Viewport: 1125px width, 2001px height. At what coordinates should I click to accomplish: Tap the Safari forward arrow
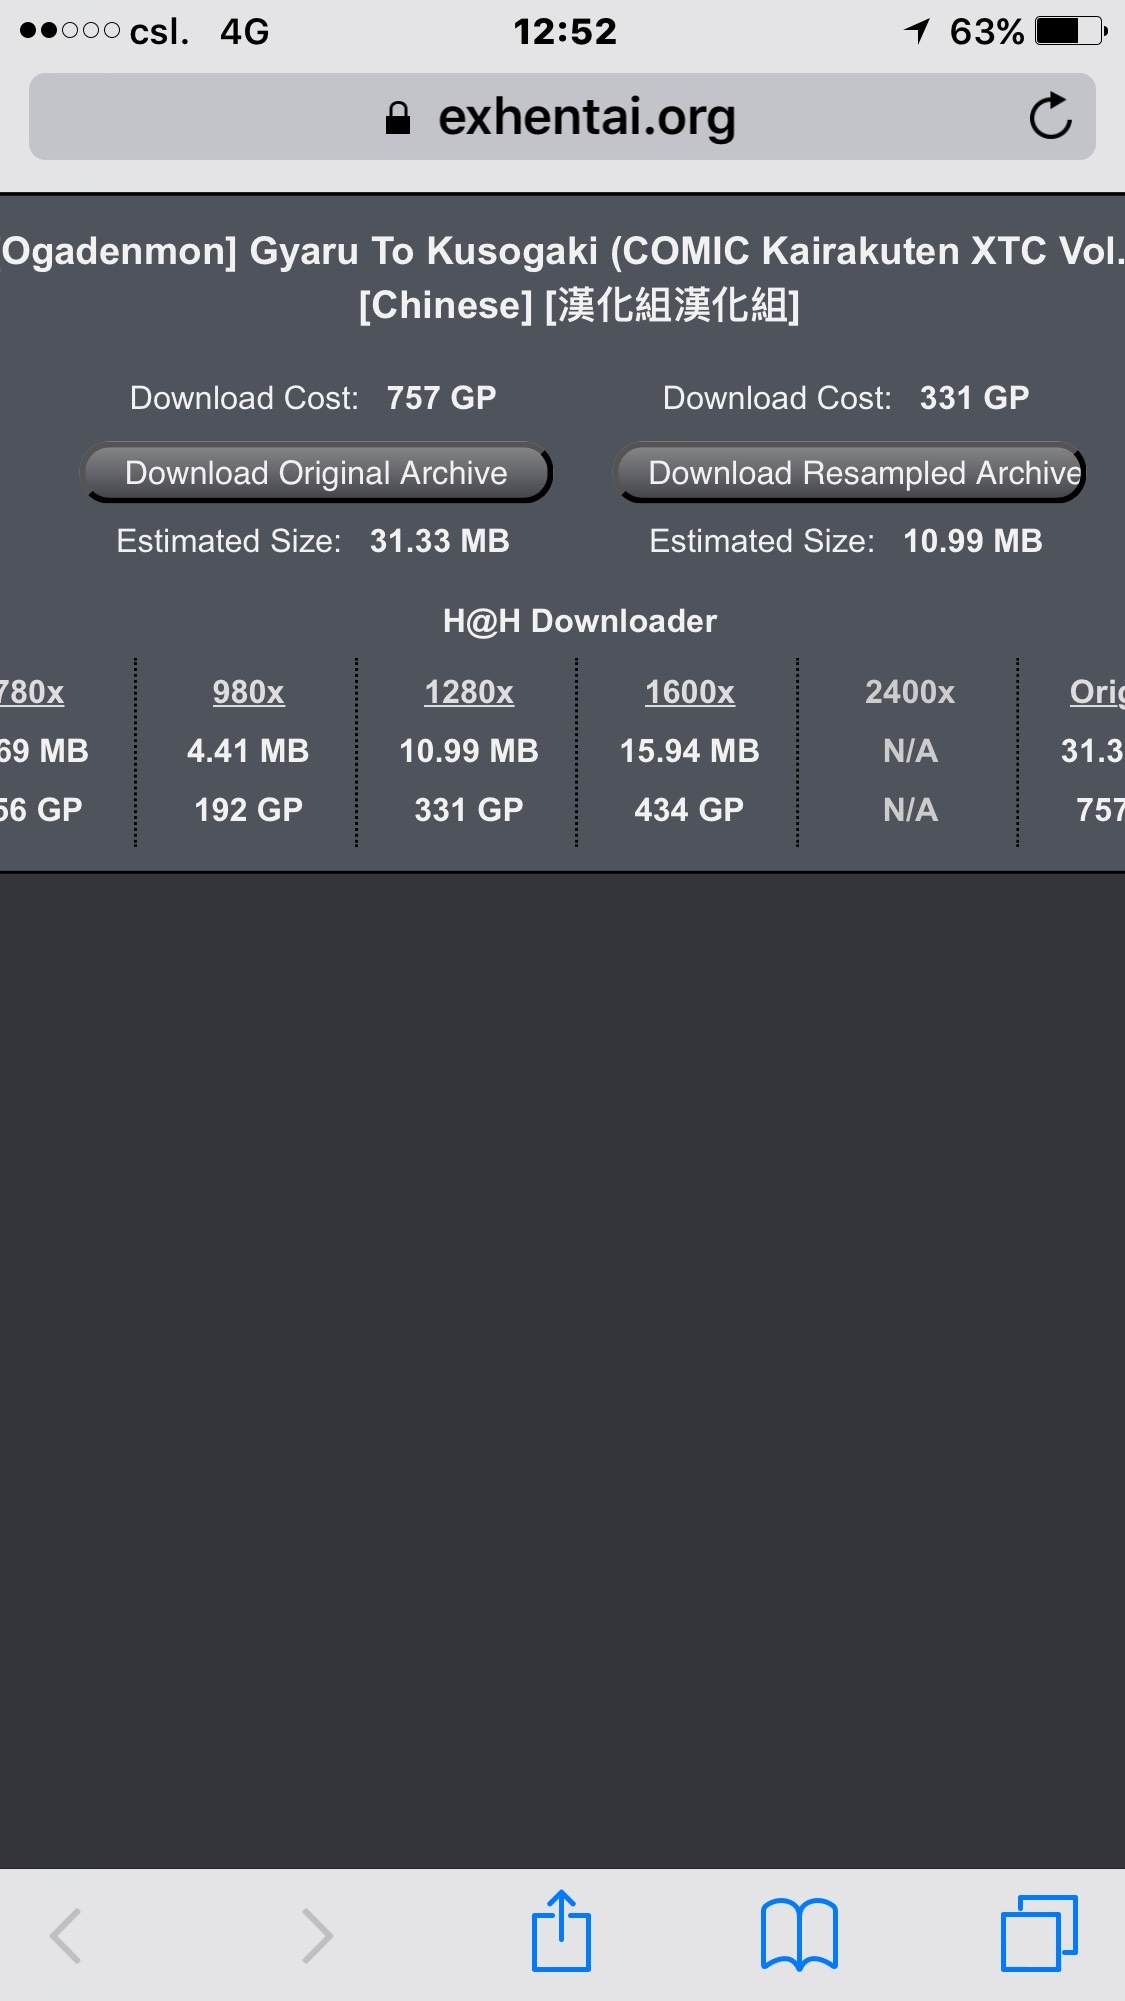[317, 1935]
